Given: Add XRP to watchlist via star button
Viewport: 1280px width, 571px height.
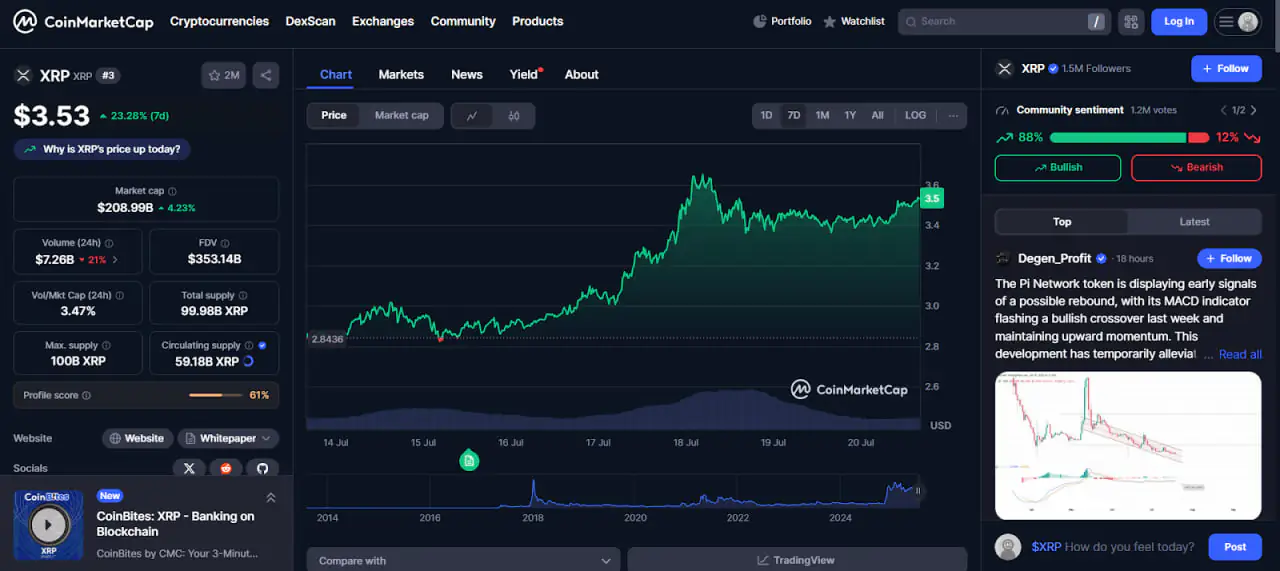Looking at the screenshot, I should pos(223,75).
